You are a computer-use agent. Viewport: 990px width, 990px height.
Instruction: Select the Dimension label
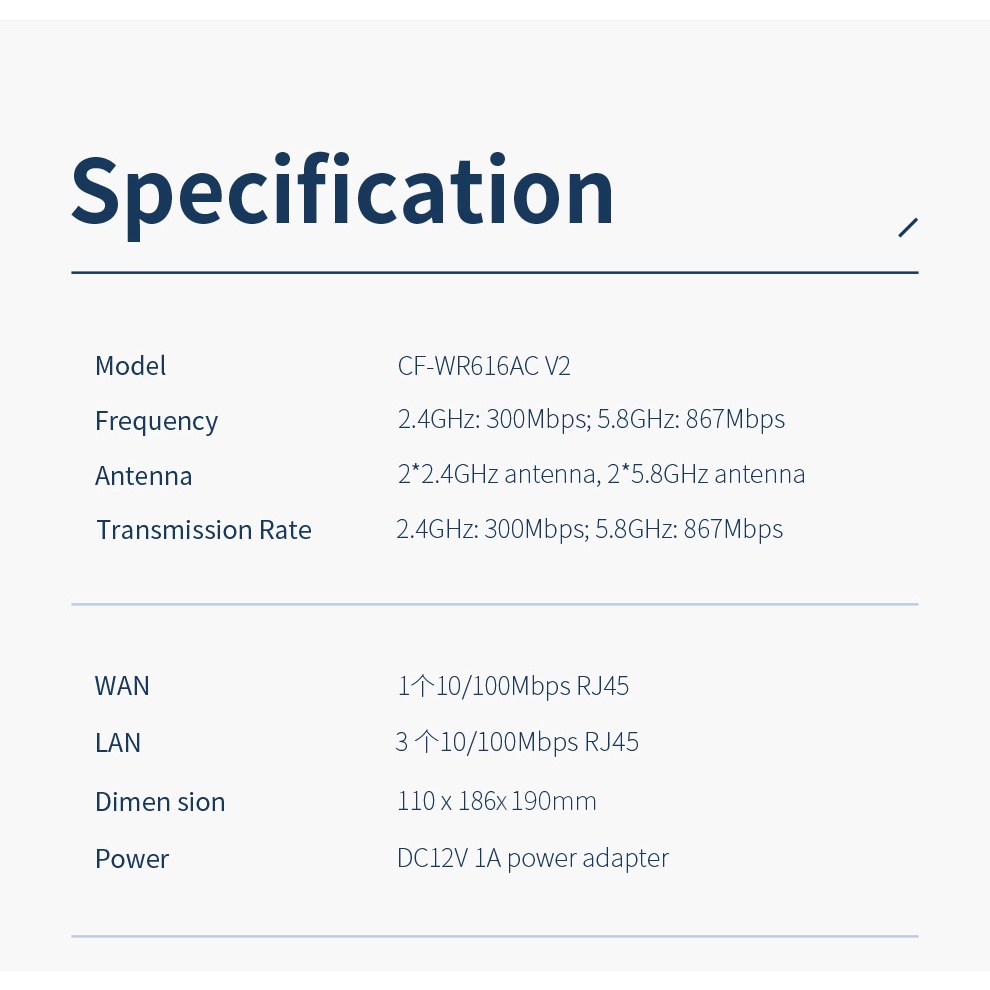[x=160, y=802]
